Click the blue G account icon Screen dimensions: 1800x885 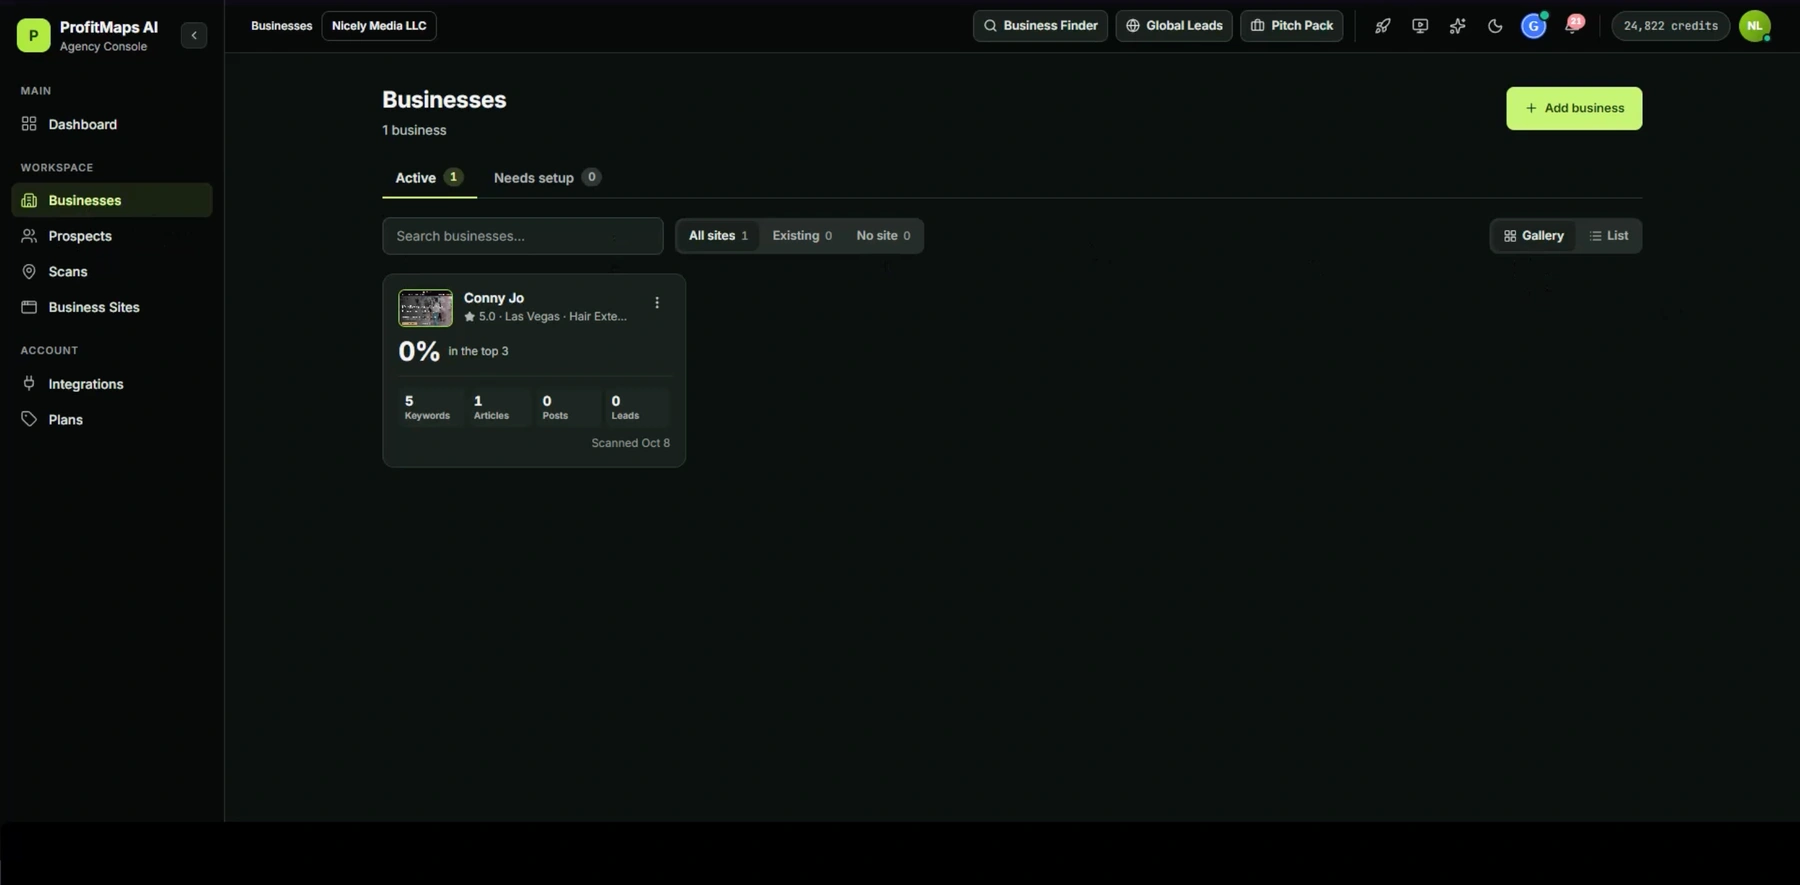point(1534,26)
